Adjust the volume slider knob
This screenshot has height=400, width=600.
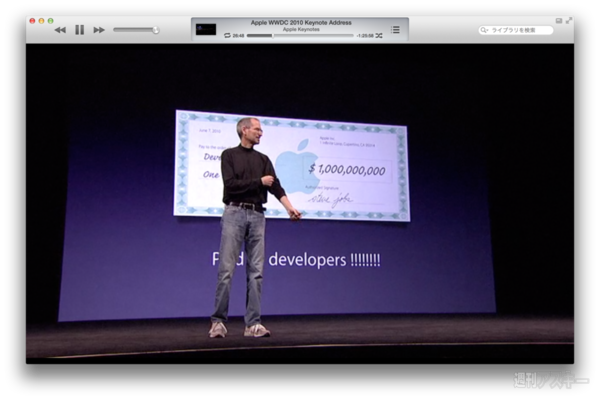(155, 30)
